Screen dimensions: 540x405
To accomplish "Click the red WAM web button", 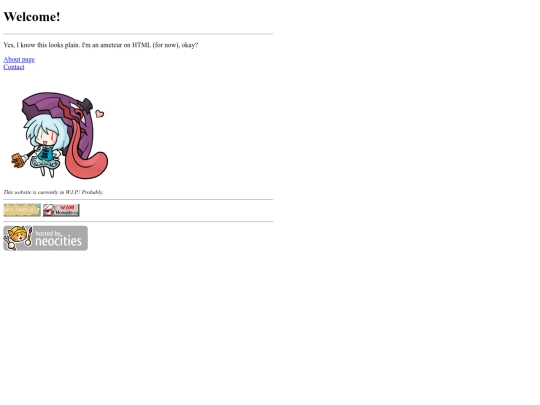I will click(x=61, y=210).
